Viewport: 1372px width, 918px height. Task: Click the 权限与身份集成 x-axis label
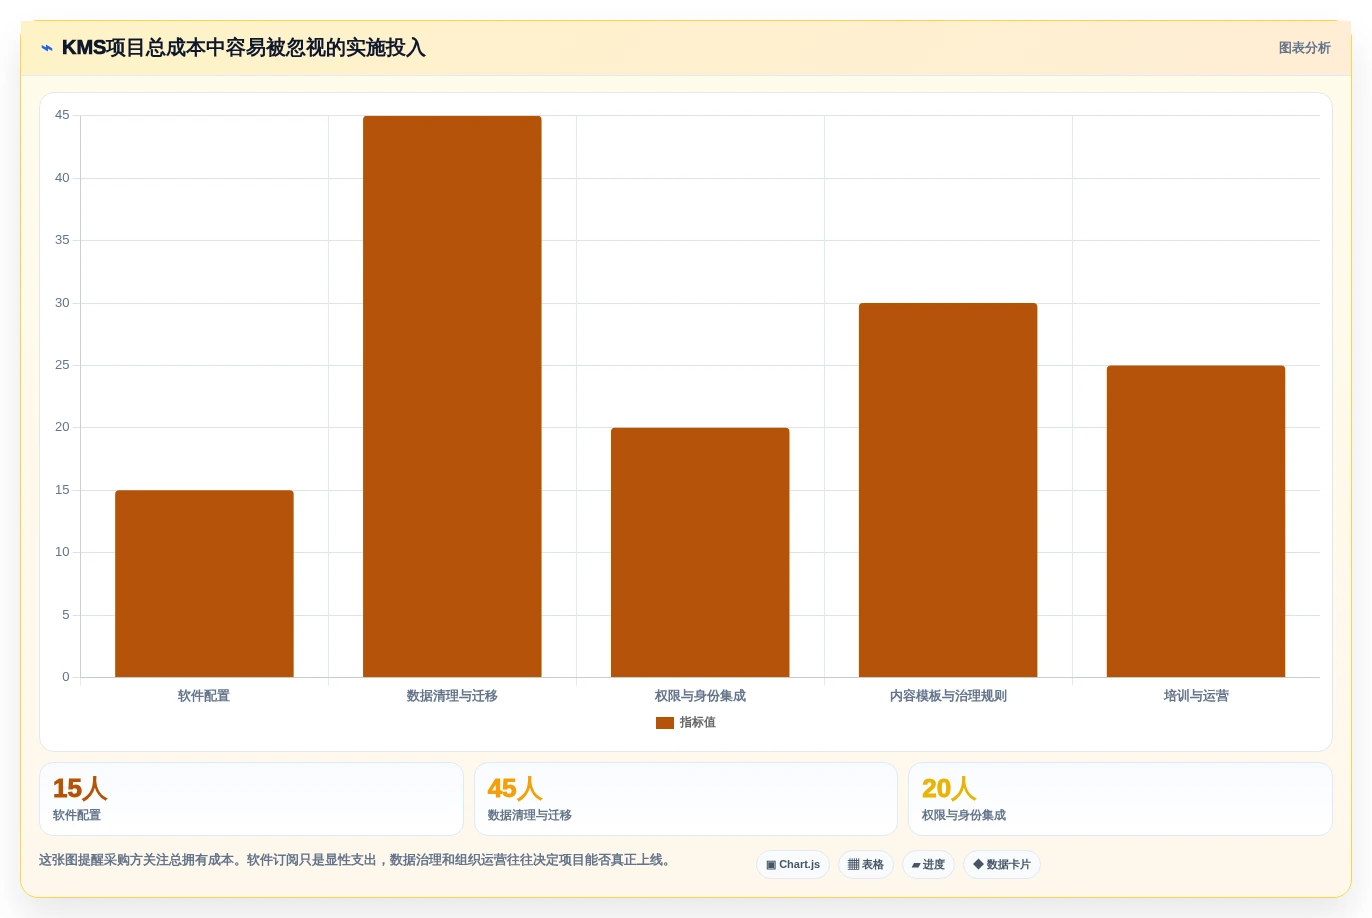(700, 696)
